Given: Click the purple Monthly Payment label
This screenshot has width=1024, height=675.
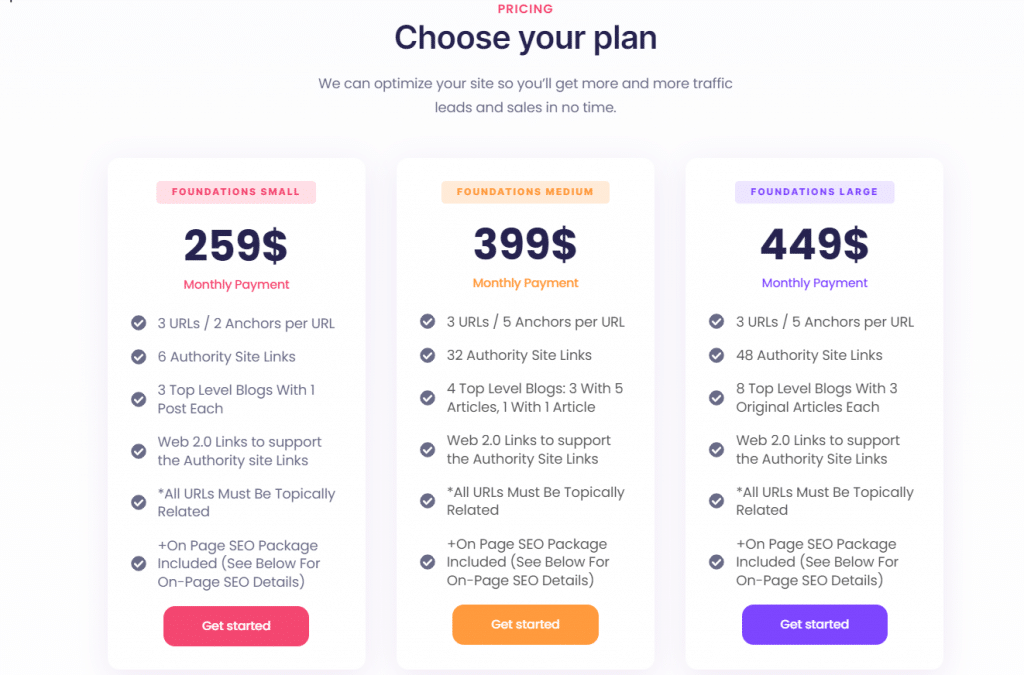Looking at the screenshot, I should tap(814, 283).
